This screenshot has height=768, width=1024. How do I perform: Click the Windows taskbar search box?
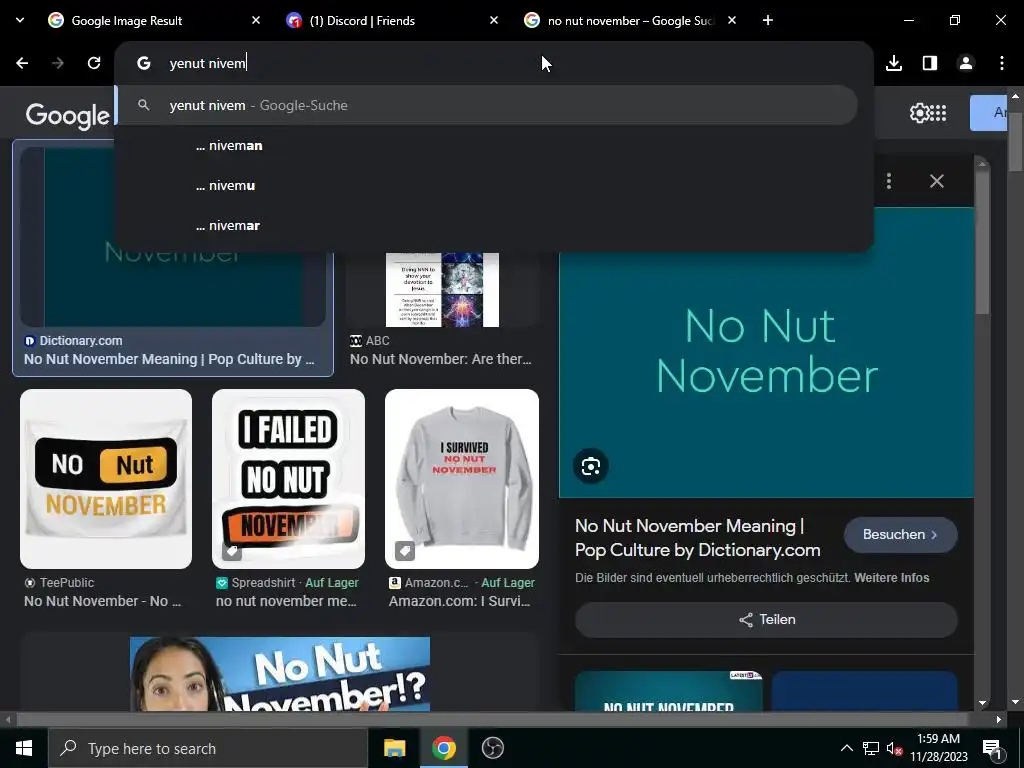(208, 748)
